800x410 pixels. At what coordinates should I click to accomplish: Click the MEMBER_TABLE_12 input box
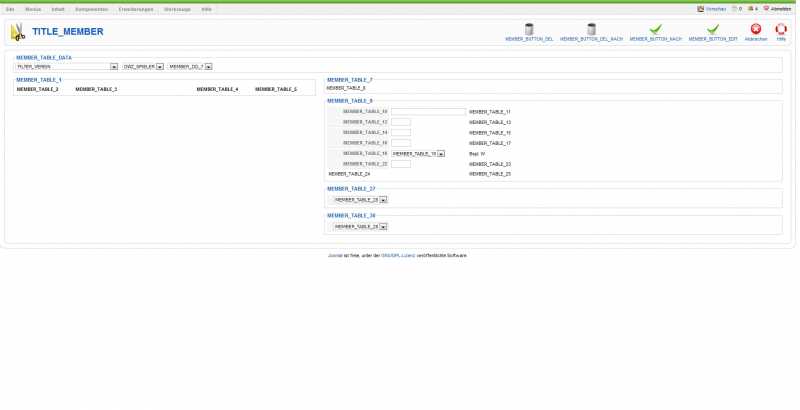pos(401,122)
